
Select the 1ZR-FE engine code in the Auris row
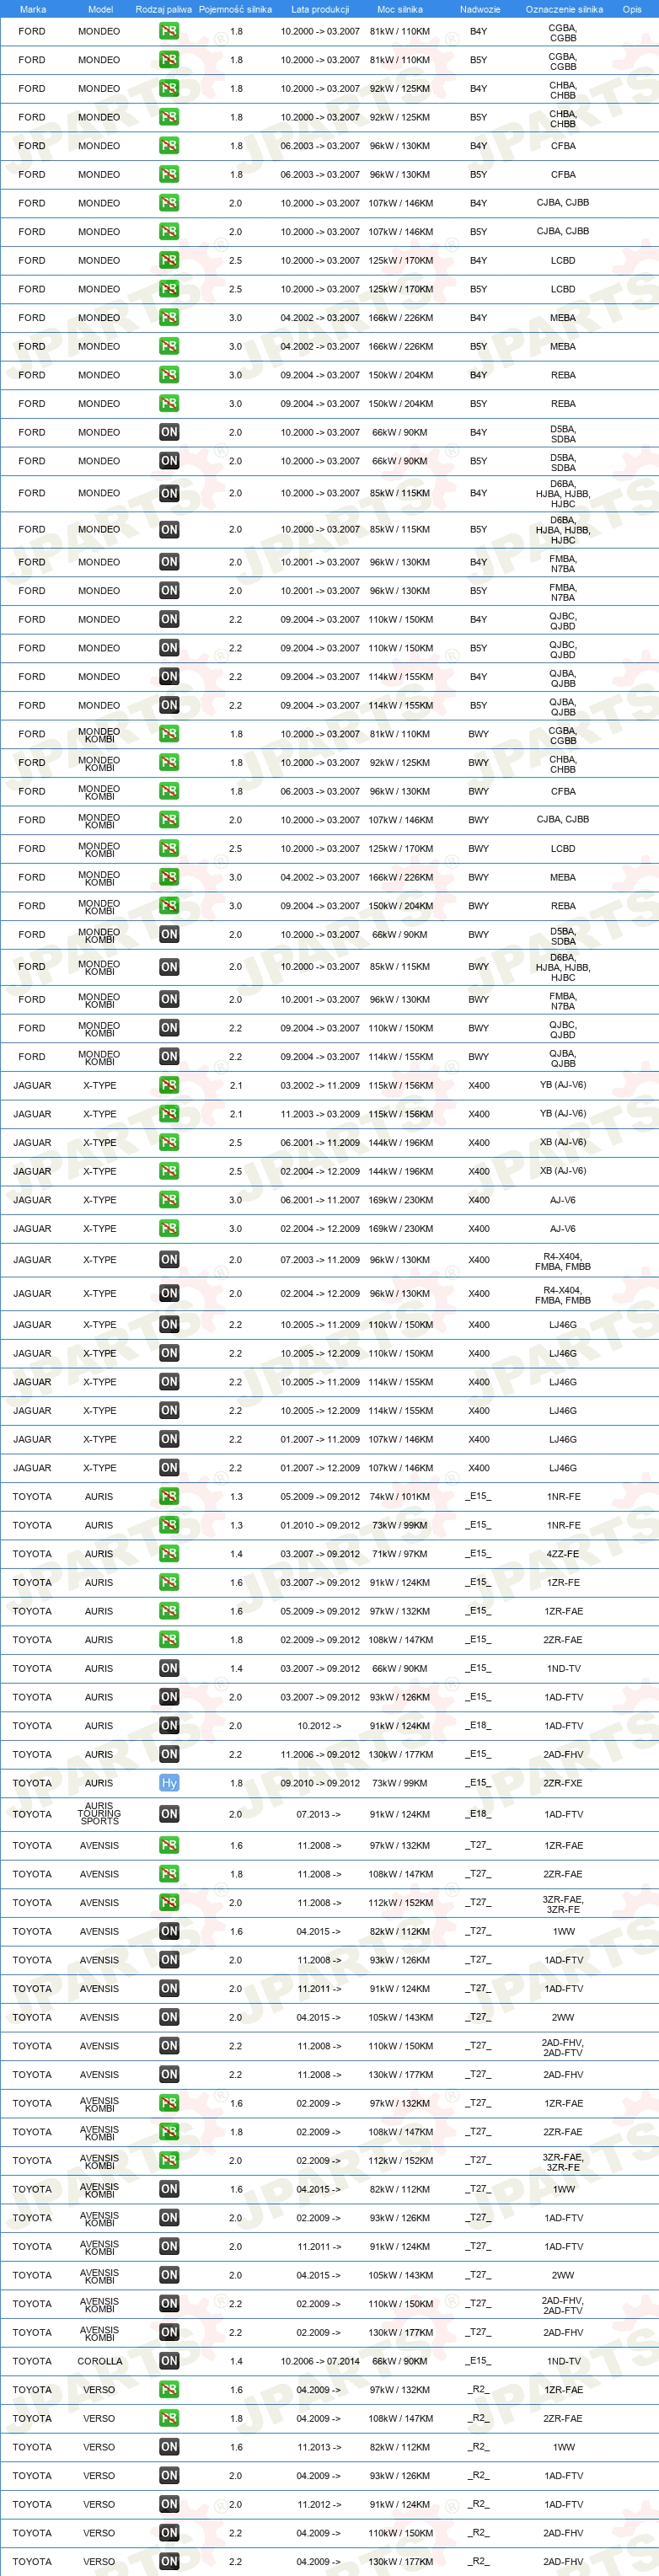[x=563, y=1583]
